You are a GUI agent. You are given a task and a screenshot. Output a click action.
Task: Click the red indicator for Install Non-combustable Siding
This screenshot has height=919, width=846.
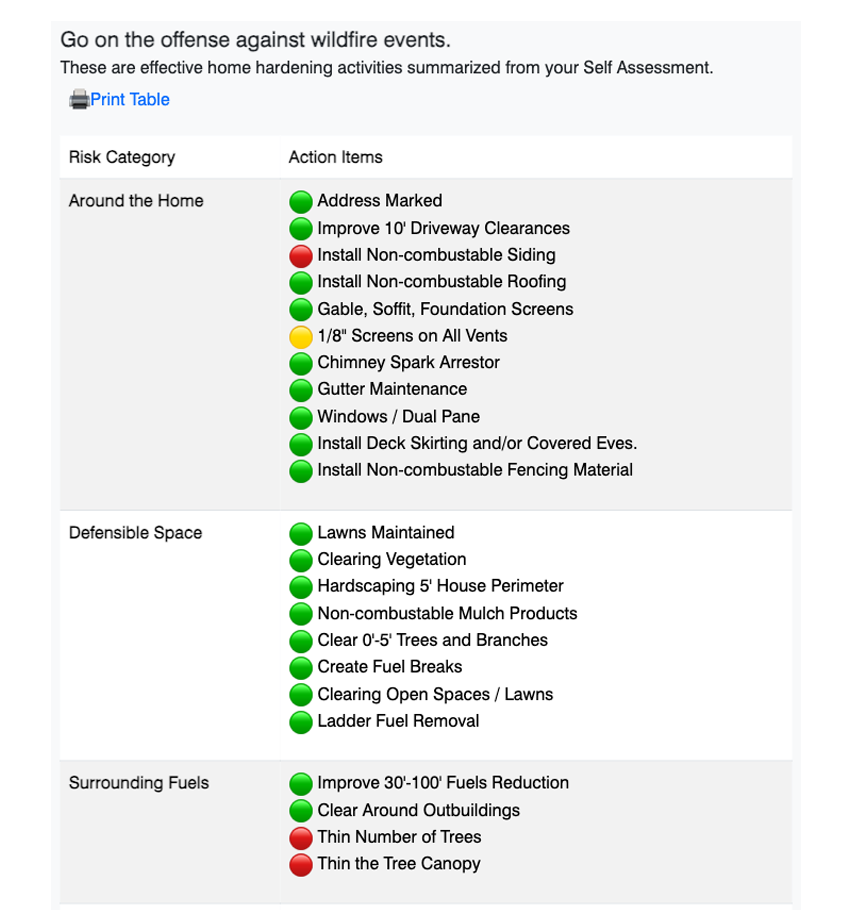pos(301,255)
